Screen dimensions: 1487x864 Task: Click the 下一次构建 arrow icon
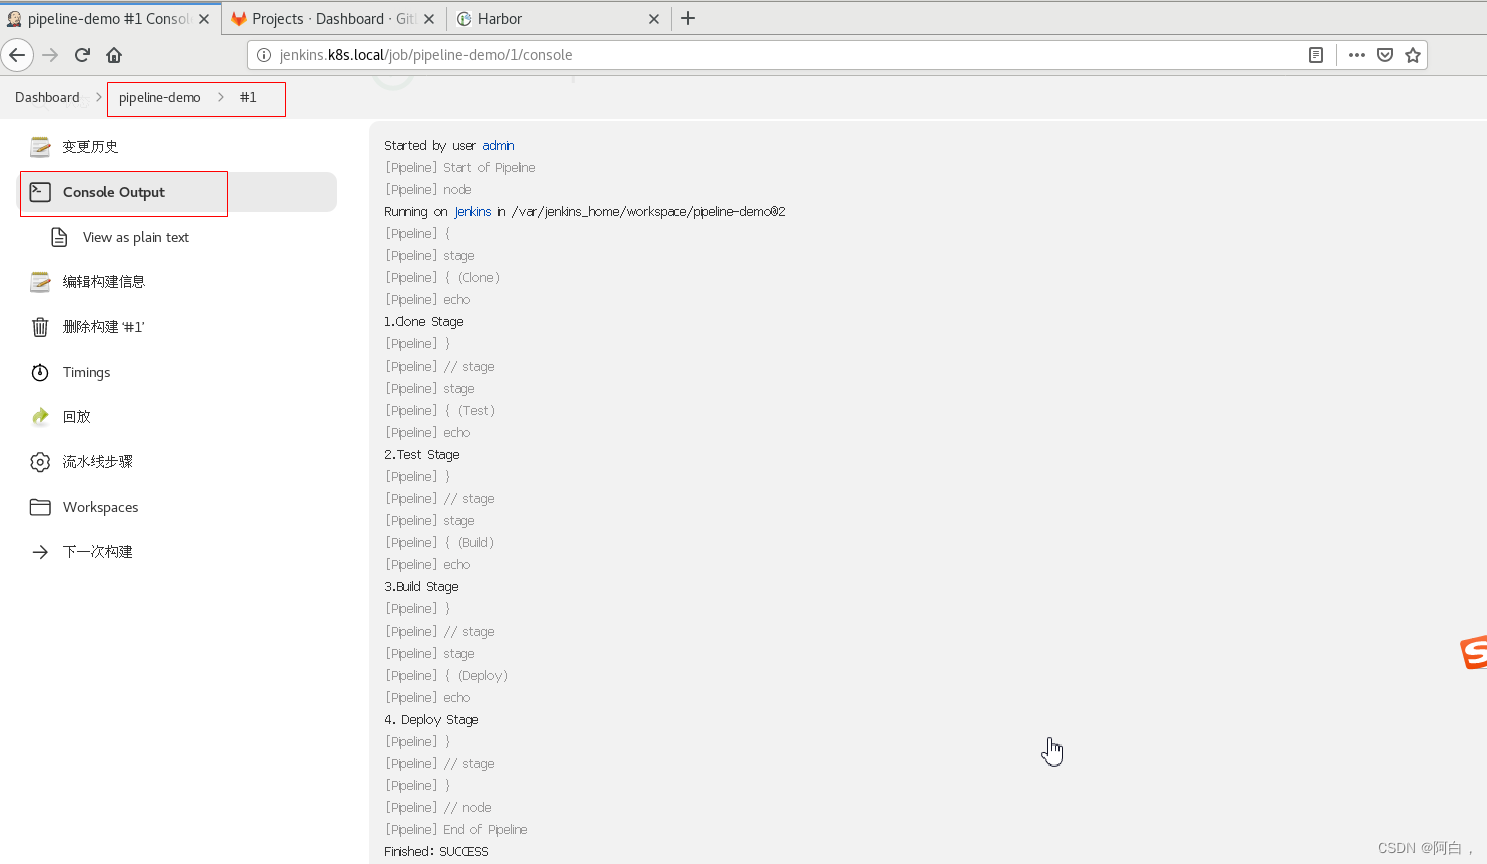pos(40,552)
